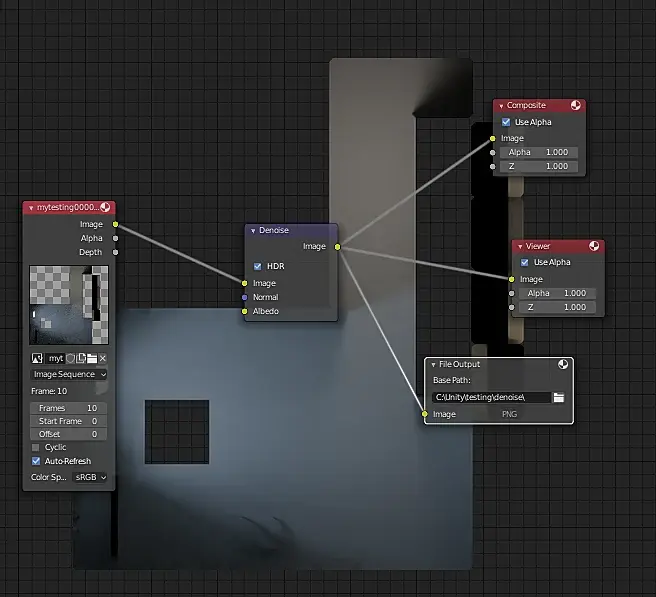Toggle Use Alpha in Composite node

coord(506,122)
